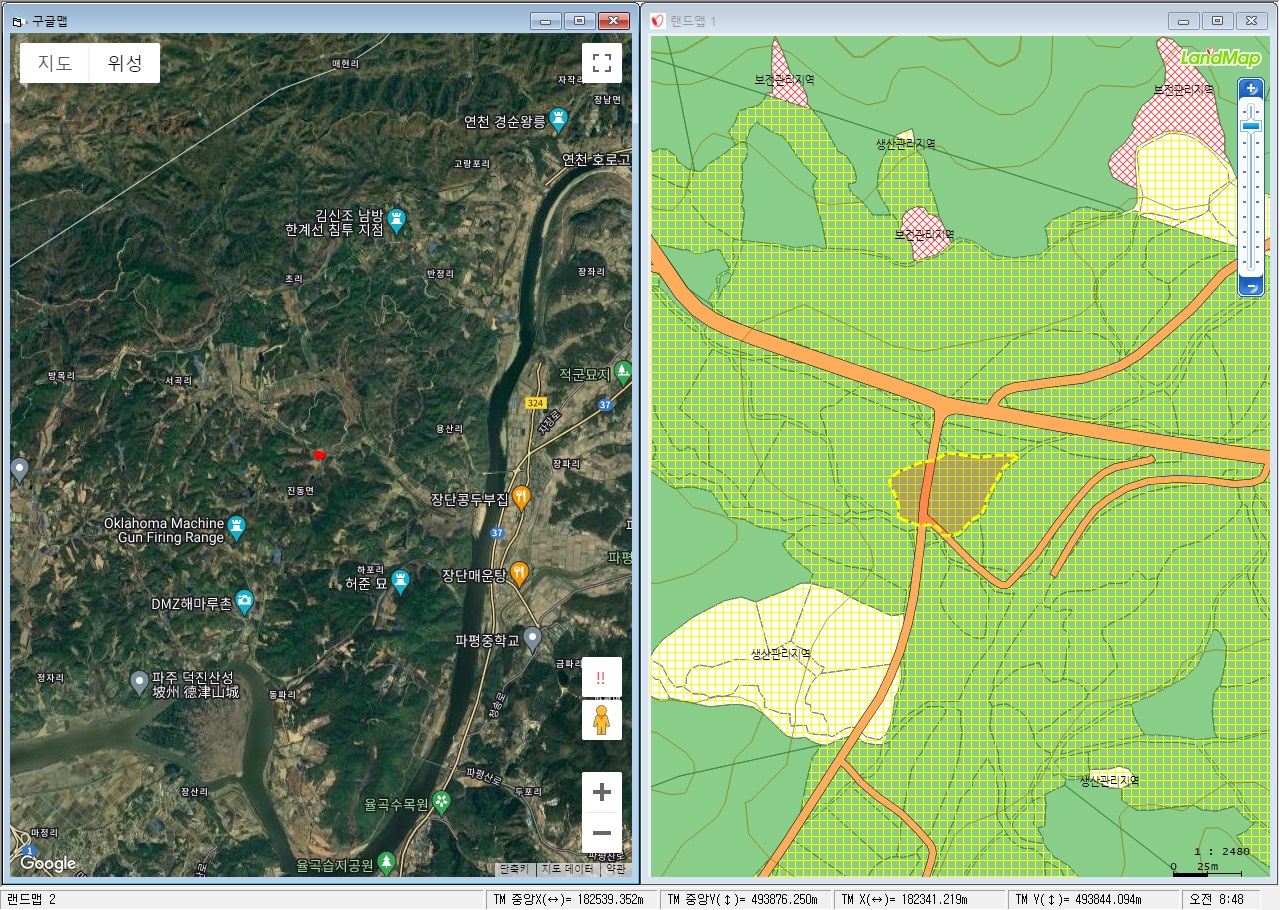This screenshot has width=1280, height=910.
Task: Zoom out with LandMap minus button
Action: 1251,288
